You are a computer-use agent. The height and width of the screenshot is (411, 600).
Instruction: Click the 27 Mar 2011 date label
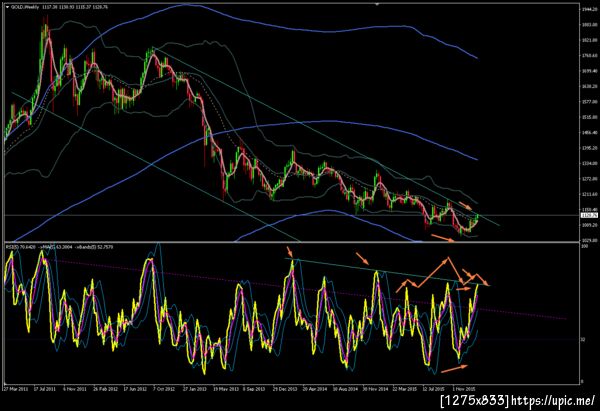pos(16,389)
